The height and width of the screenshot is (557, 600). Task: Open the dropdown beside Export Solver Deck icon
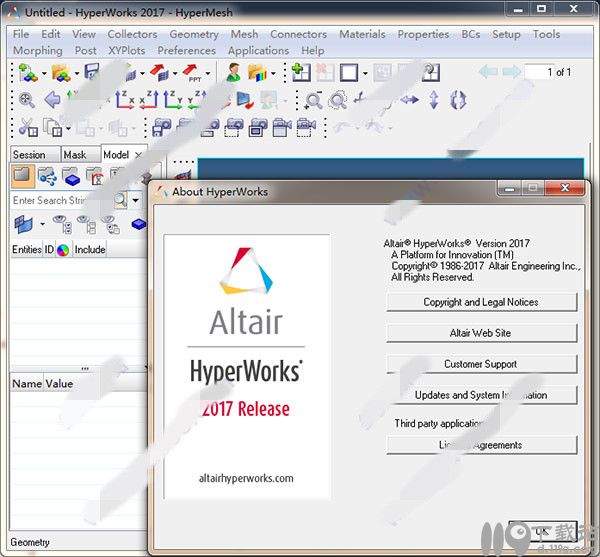click(x=175, y=73)
